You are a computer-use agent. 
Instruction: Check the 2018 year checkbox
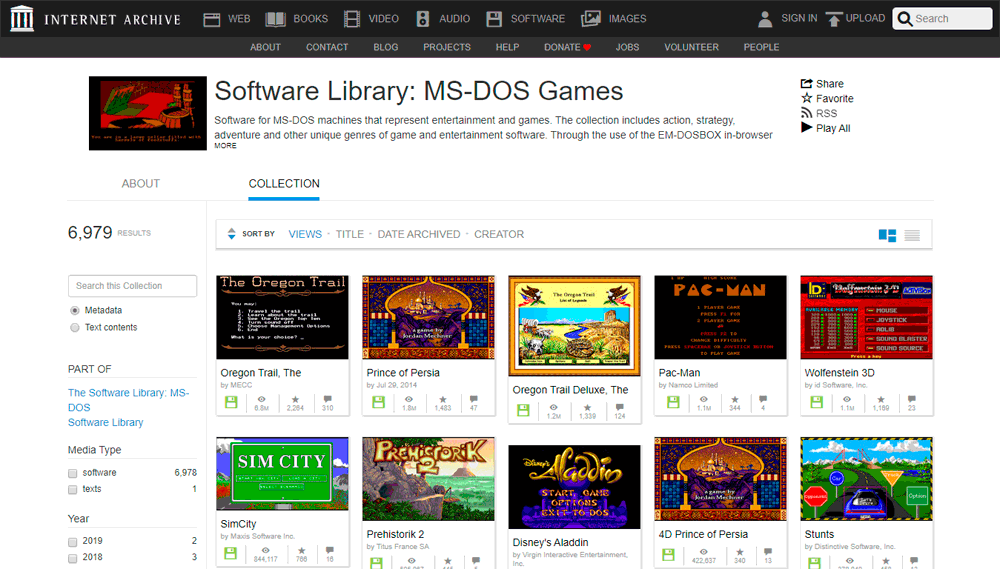(x=73, y=558)
